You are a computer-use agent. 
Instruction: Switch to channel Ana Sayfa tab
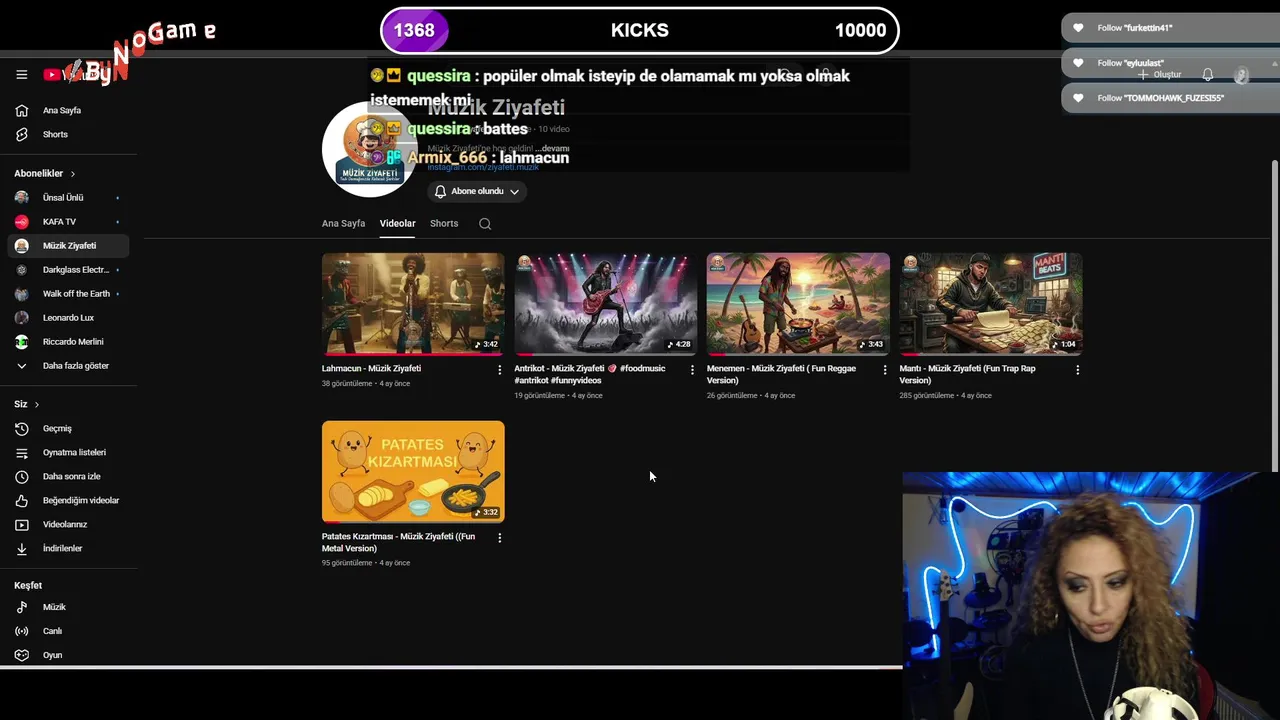pos(343,224)
